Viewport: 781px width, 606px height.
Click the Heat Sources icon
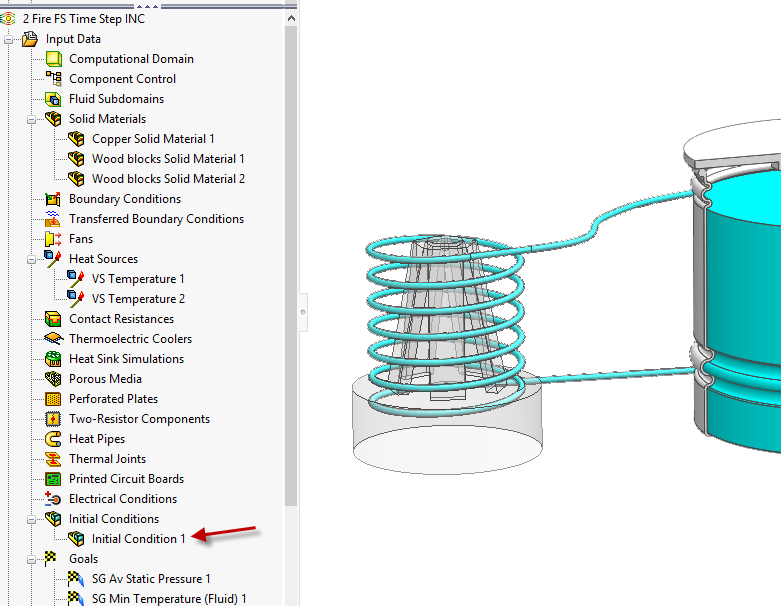point(53,258)
